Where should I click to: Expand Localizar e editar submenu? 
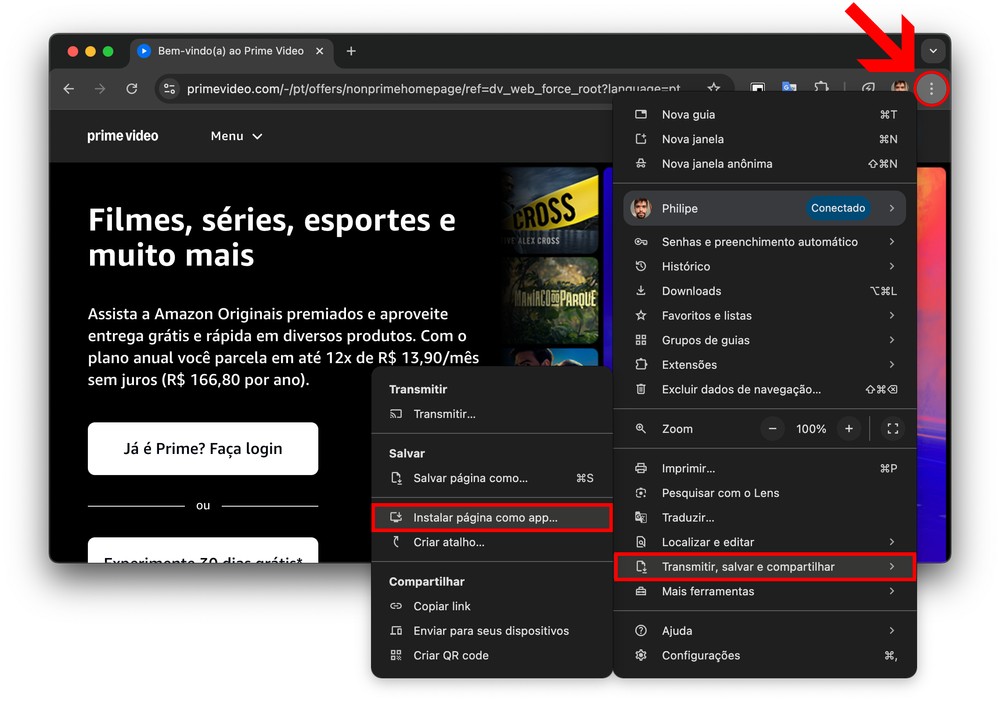coord(765,542)
